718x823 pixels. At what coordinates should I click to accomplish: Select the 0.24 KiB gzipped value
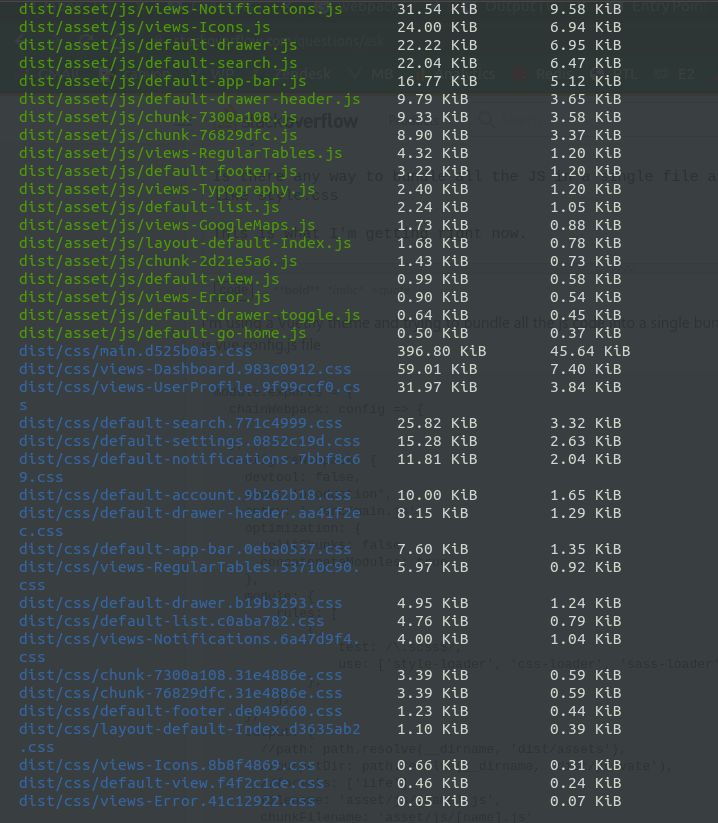coord(586,783)
